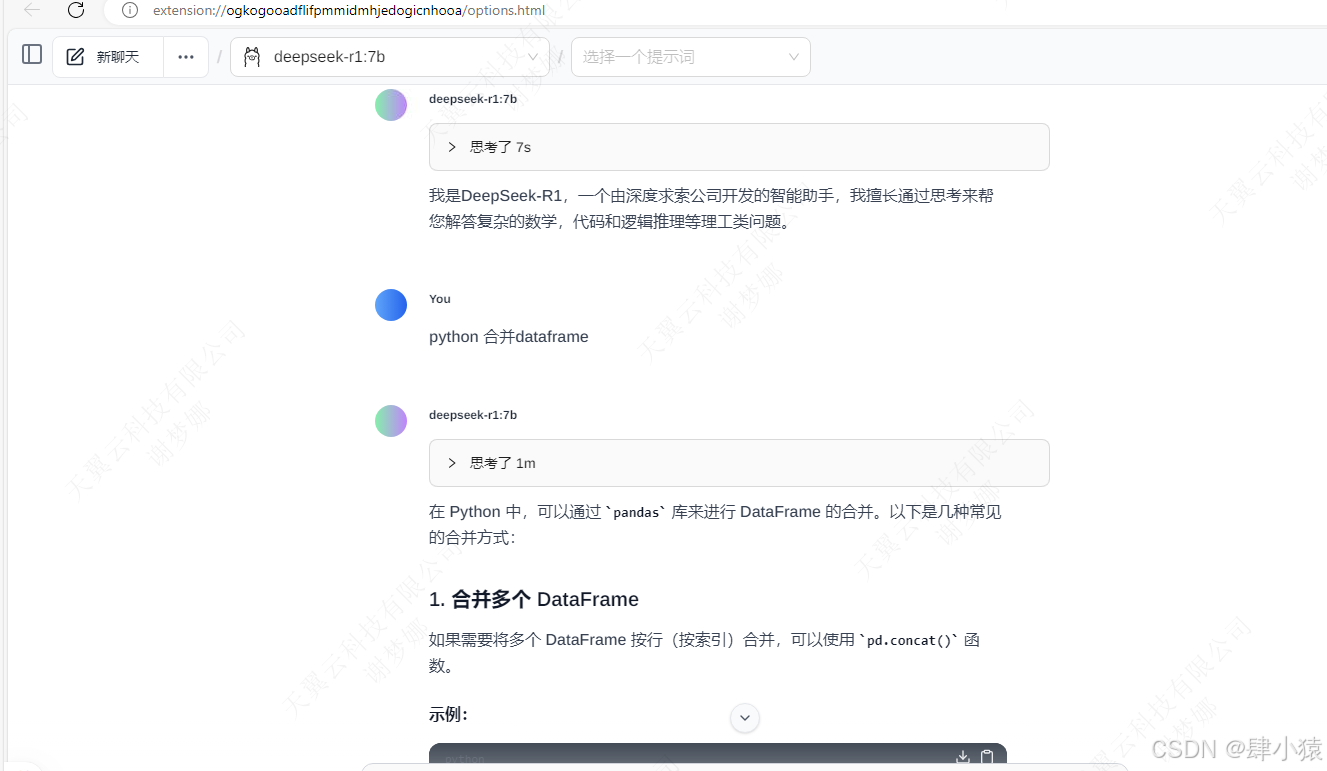
Task: Click the inline code pandas
Action: pyautogui.click(x=636, y=512)
